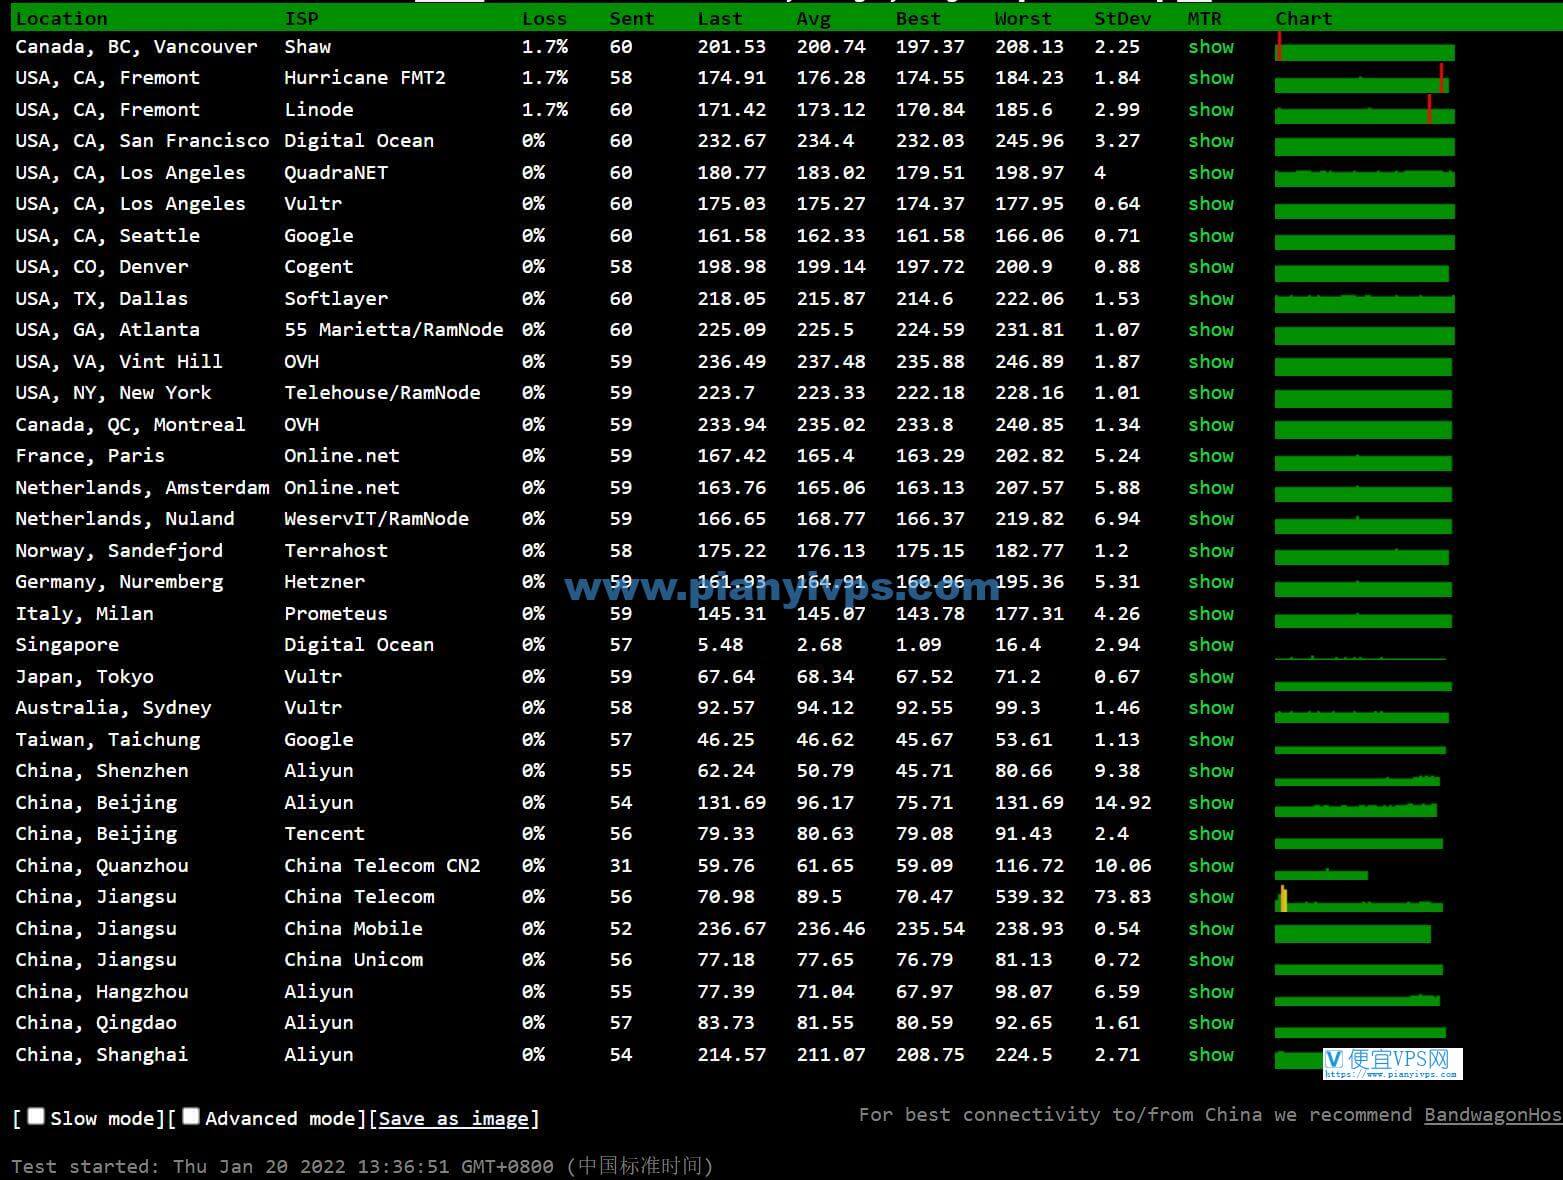This screenshot has width=1563, height=1180.
Task: Show MTR for San Francisco Digital Ocean
Action: click(x=1211, y=141)
